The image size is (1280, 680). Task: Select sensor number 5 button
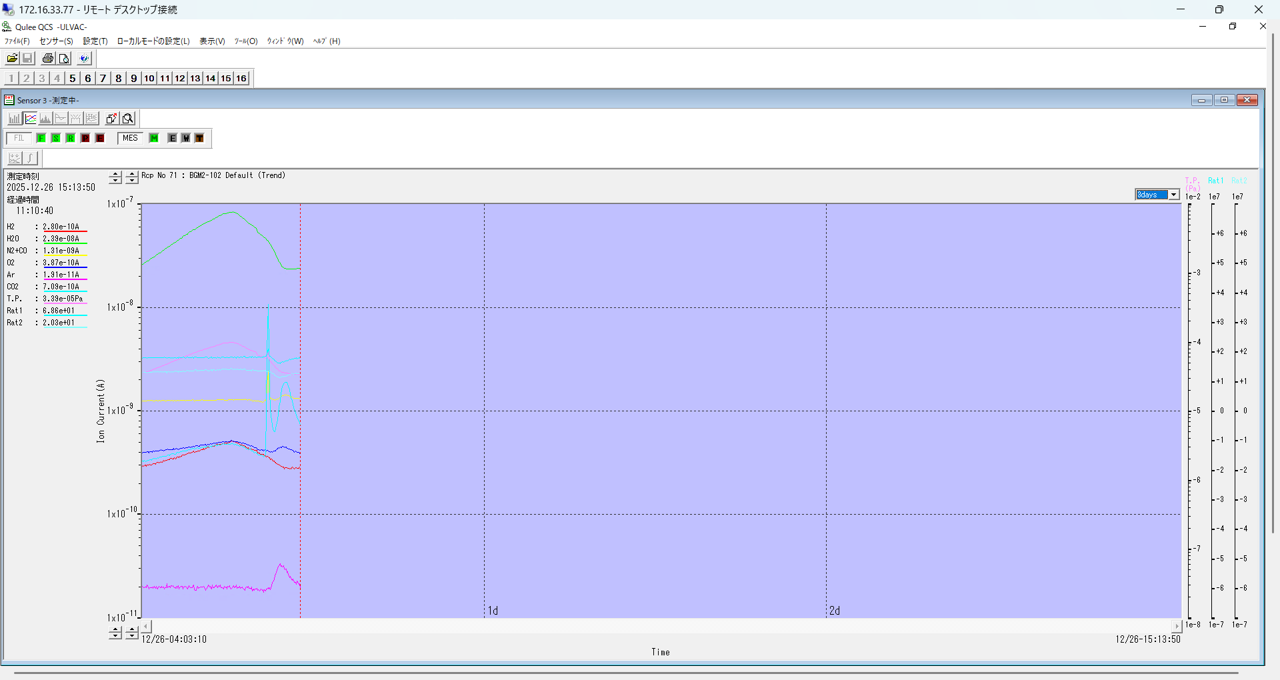coord(72,78)
